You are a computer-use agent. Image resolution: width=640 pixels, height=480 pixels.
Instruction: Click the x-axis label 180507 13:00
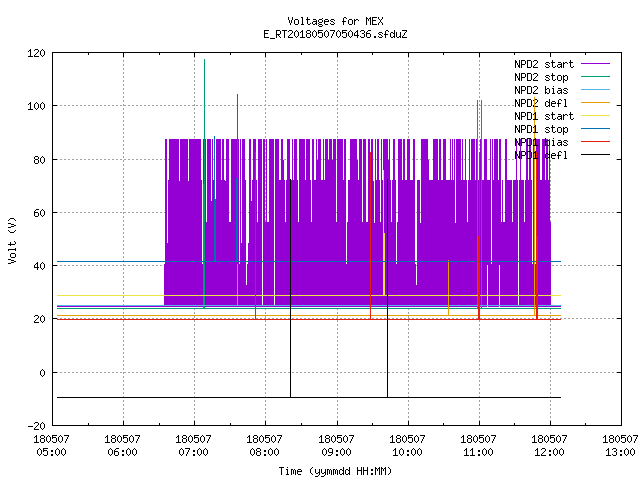(x=620, y=445)
